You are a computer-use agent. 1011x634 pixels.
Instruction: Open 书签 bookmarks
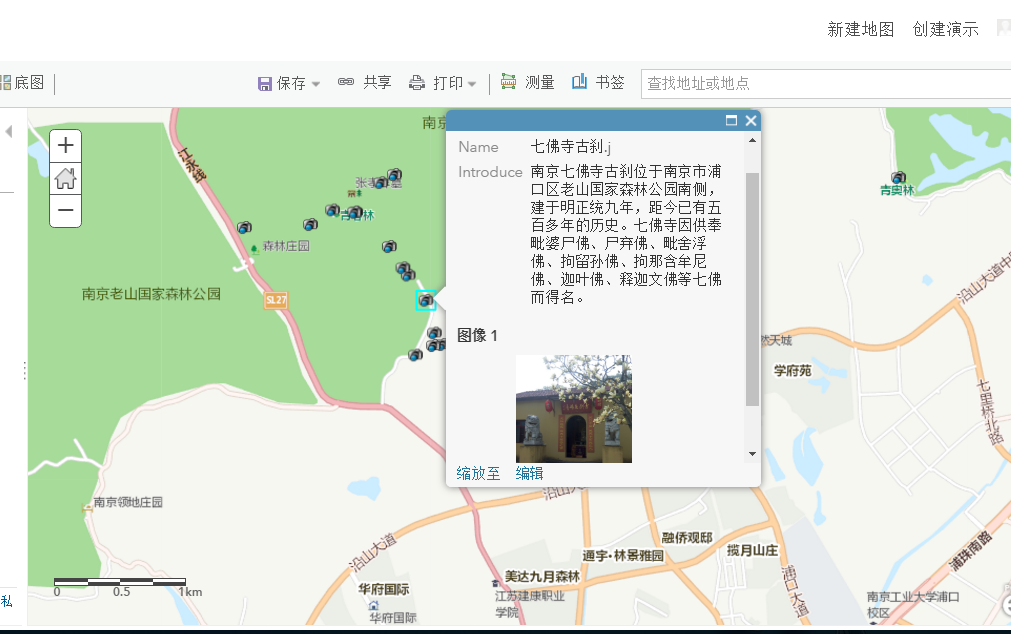click(x=598, y=82)
